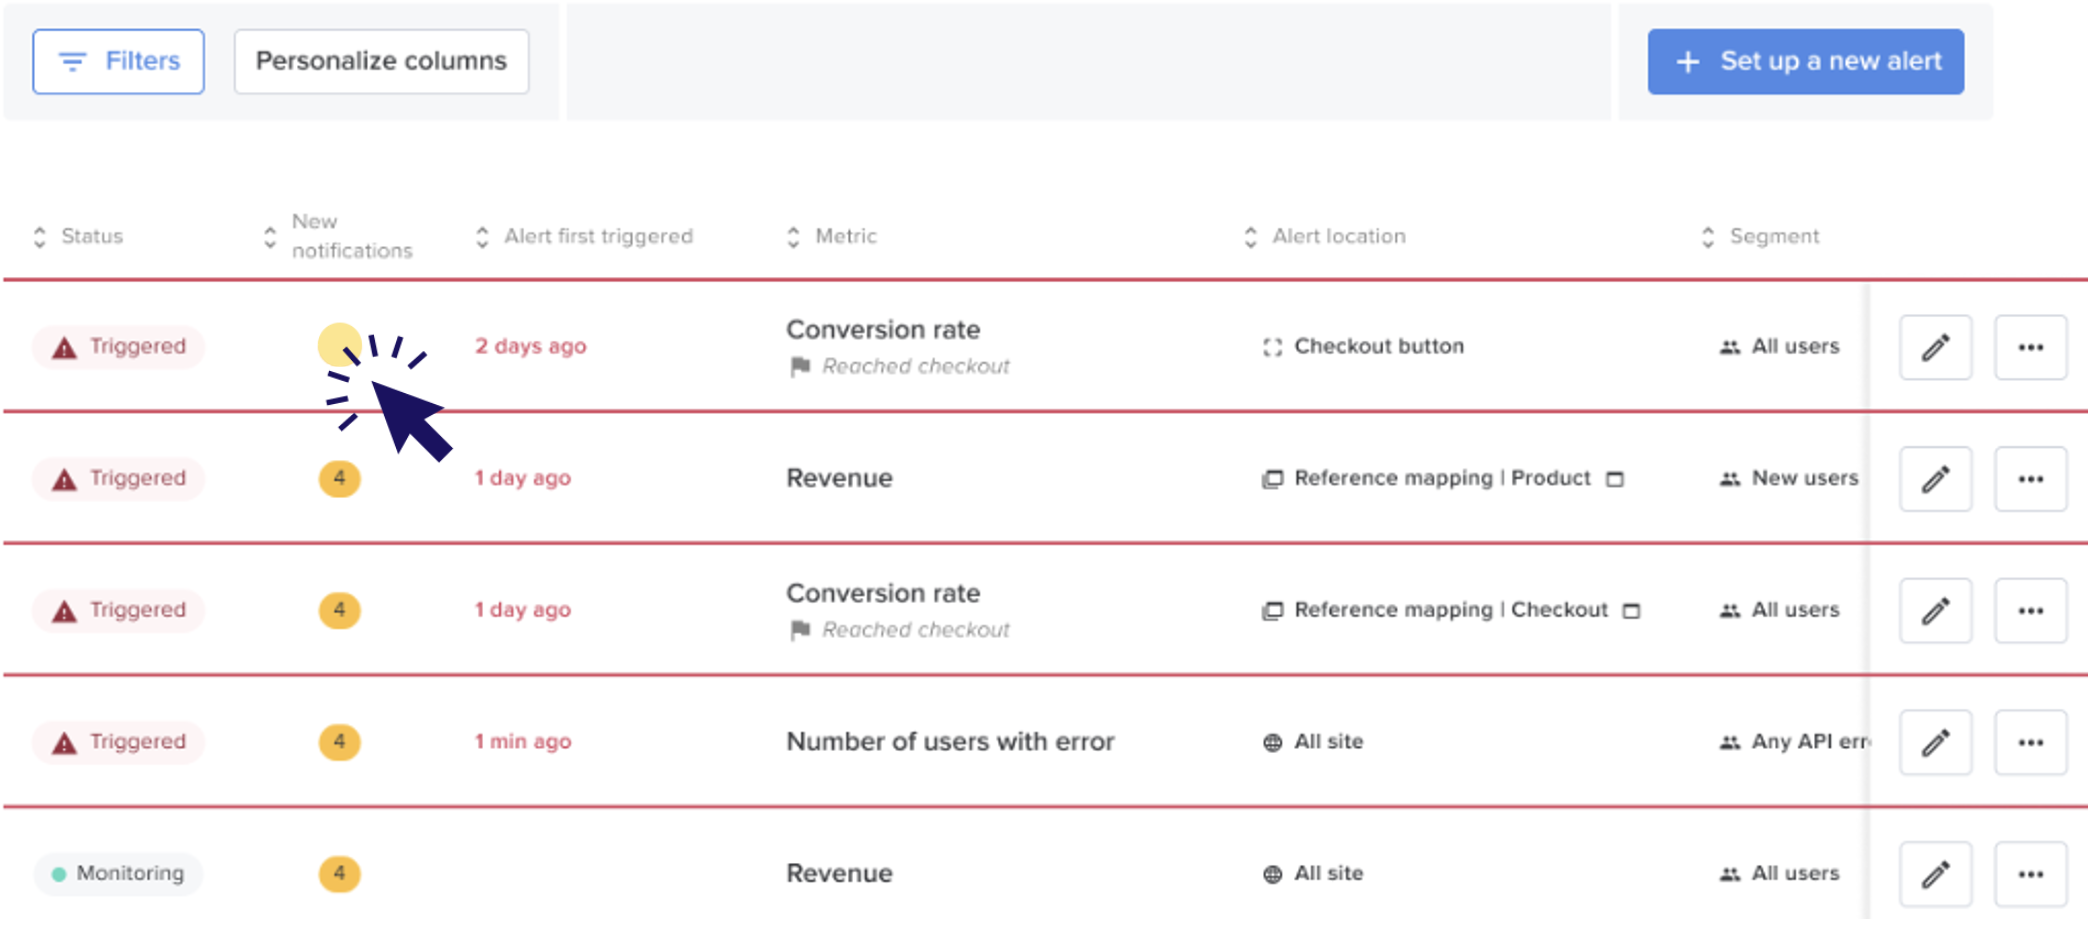Image resolution: width=2088 pixels, height=930 pixels.
Task: Edit the Checkout button conversion rate alert
Action: 1935,347
